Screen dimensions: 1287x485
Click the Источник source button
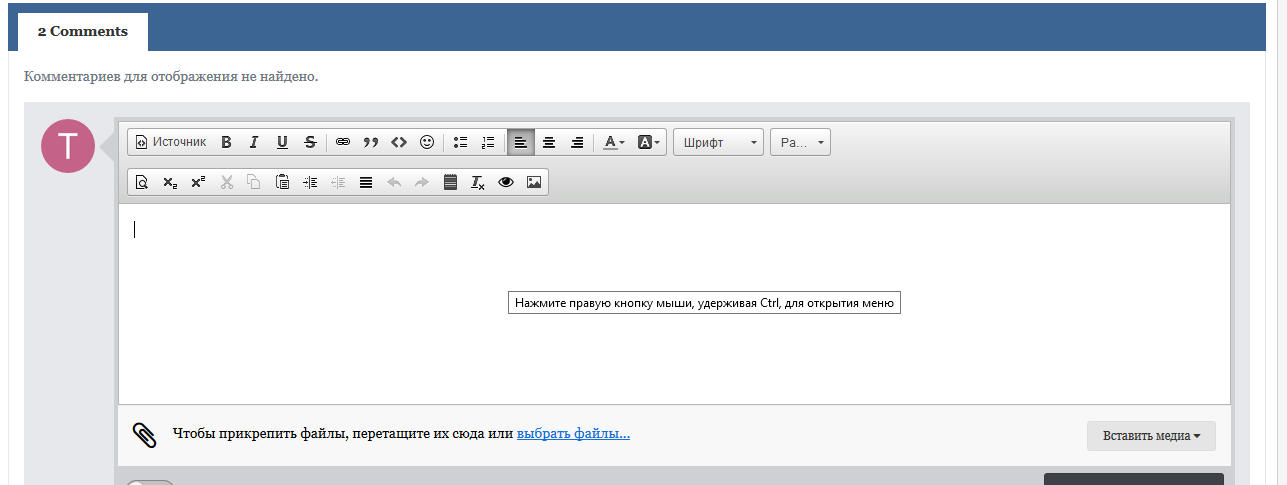coord(170,142)
